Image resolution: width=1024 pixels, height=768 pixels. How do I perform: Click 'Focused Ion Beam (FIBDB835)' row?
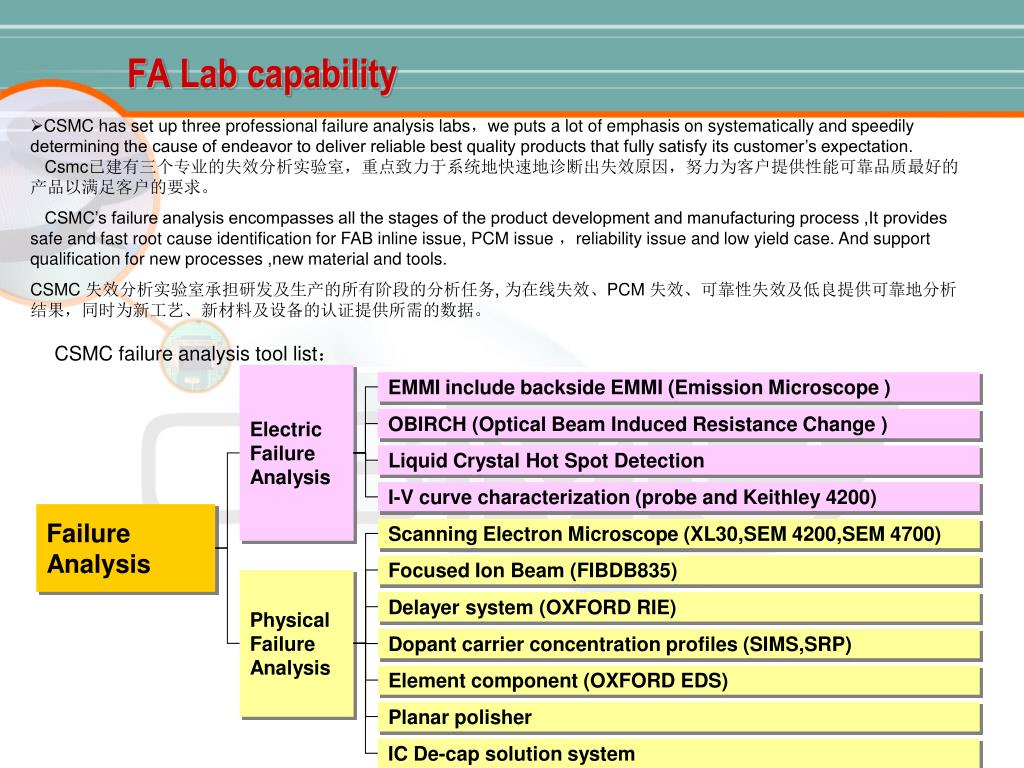[679, 571]
